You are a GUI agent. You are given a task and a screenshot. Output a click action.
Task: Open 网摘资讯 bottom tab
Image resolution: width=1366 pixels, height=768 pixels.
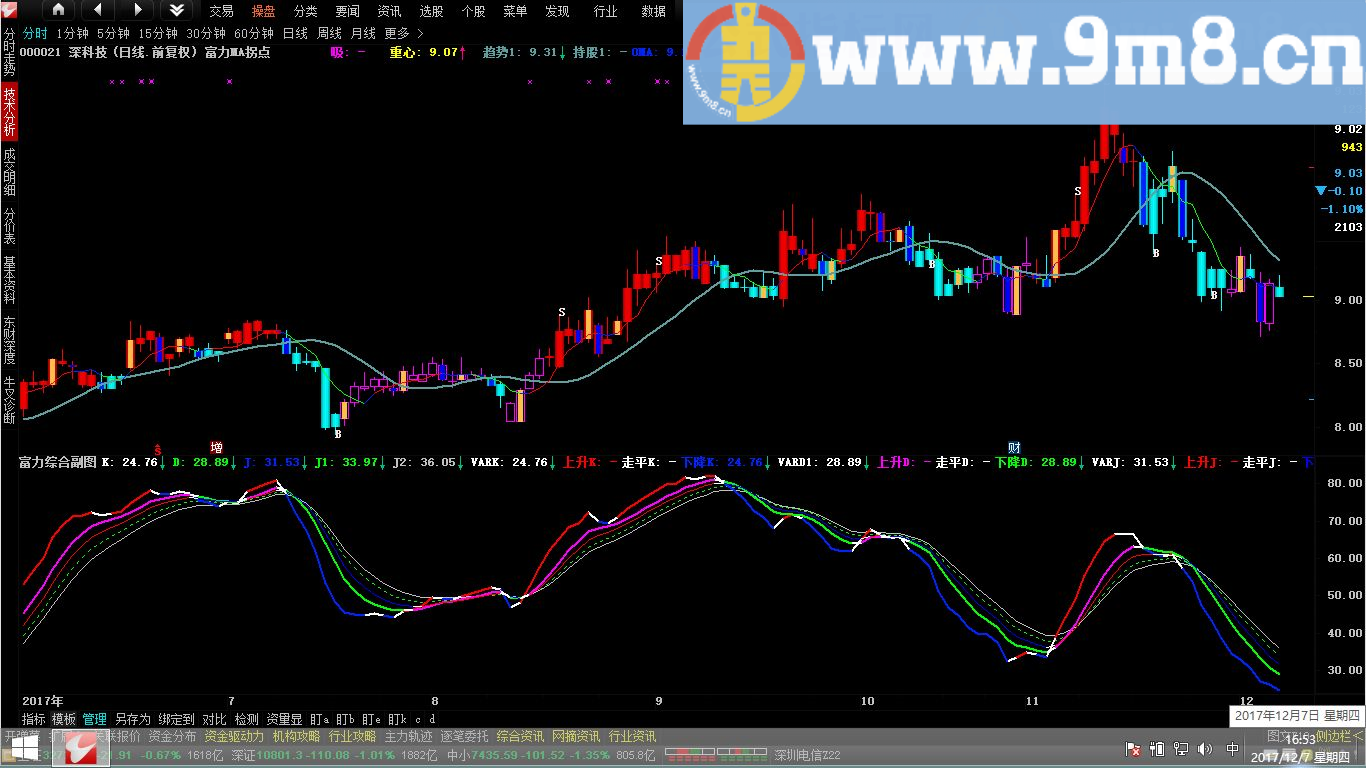tap(576, 736)
